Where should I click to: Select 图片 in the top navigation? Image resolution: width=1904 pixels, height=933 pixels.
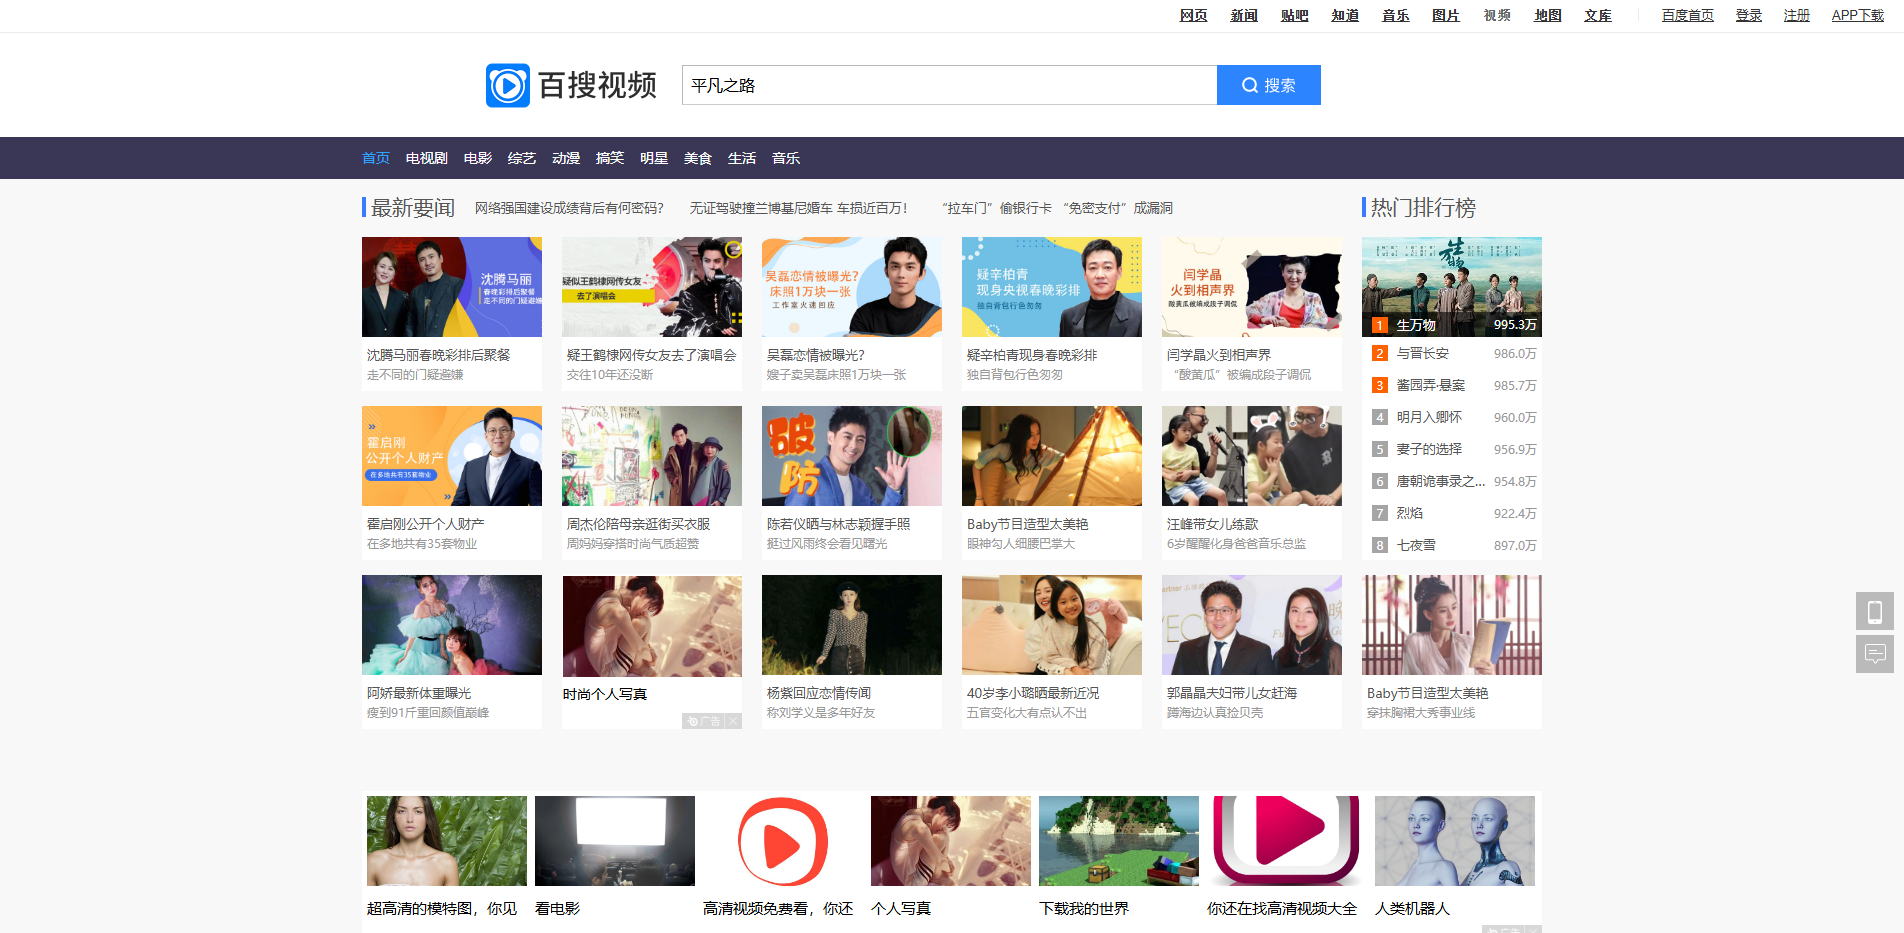tap(1445, 15)
